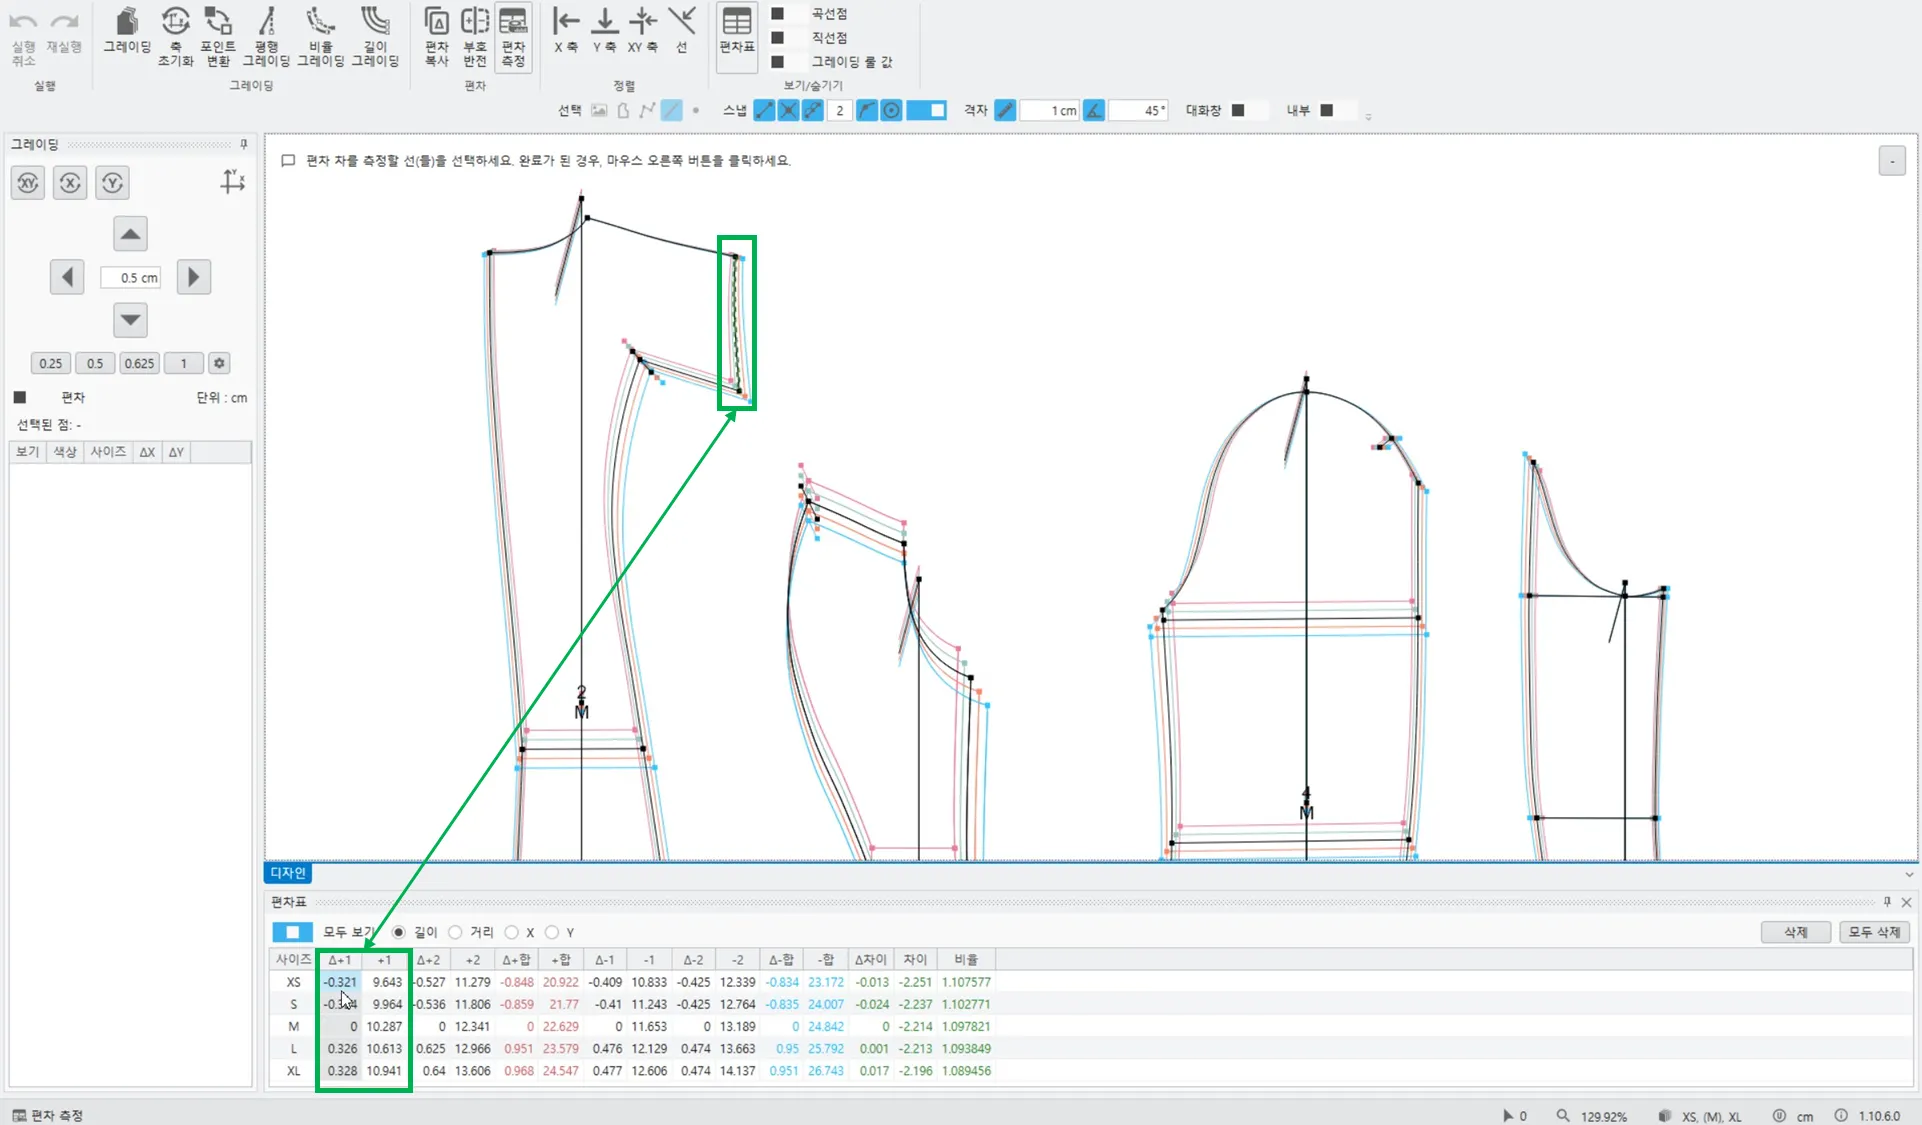Screen dimensions: 1922x1125
Task: Select the X radio button in 편차표
Action: click(512, 932)
